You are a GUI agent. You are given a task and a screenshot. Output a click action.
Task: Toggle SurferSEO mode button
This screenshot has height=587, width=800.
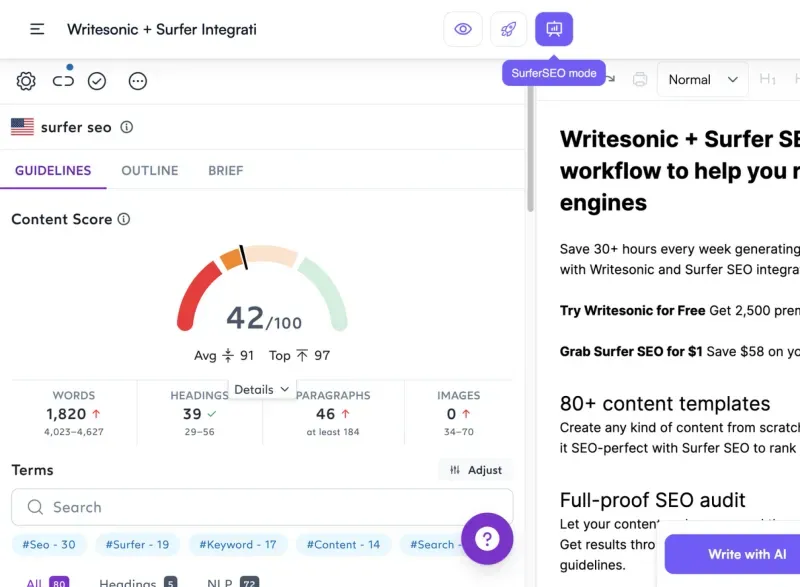click(x=554, y=29)
